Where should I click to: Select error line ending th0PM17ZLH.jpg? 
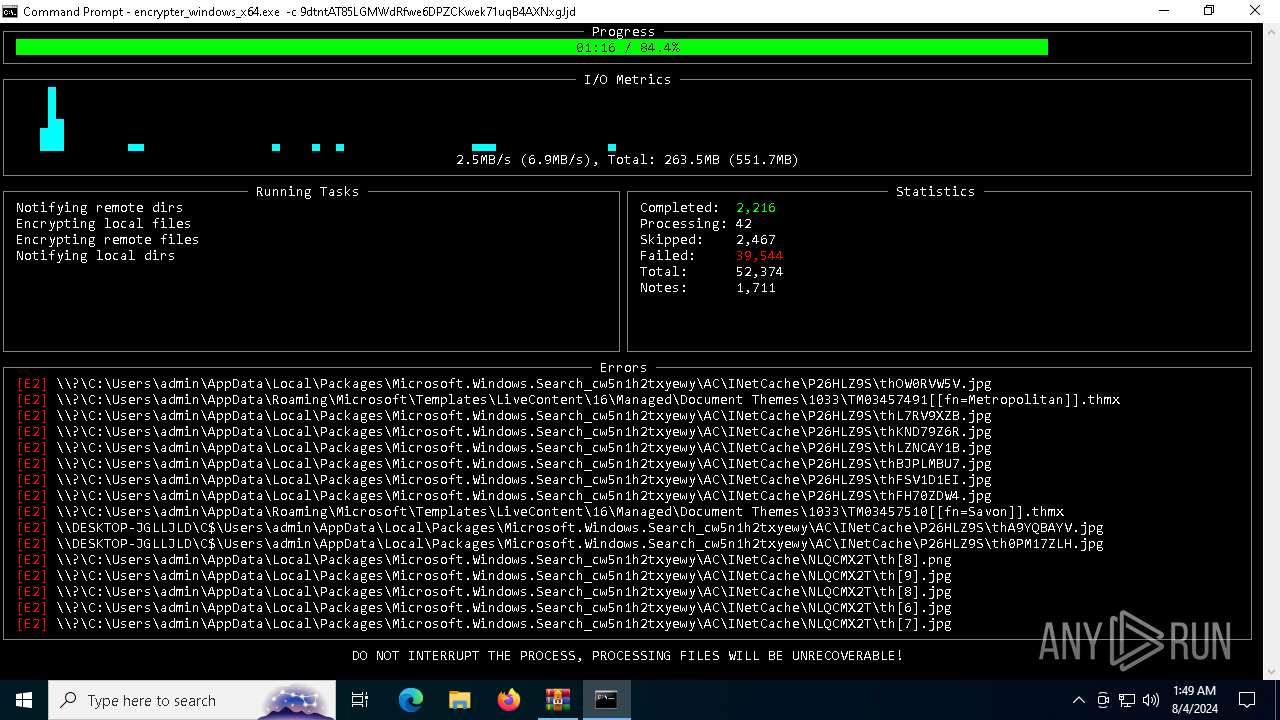pyautogui.click(x=560, y=543)
